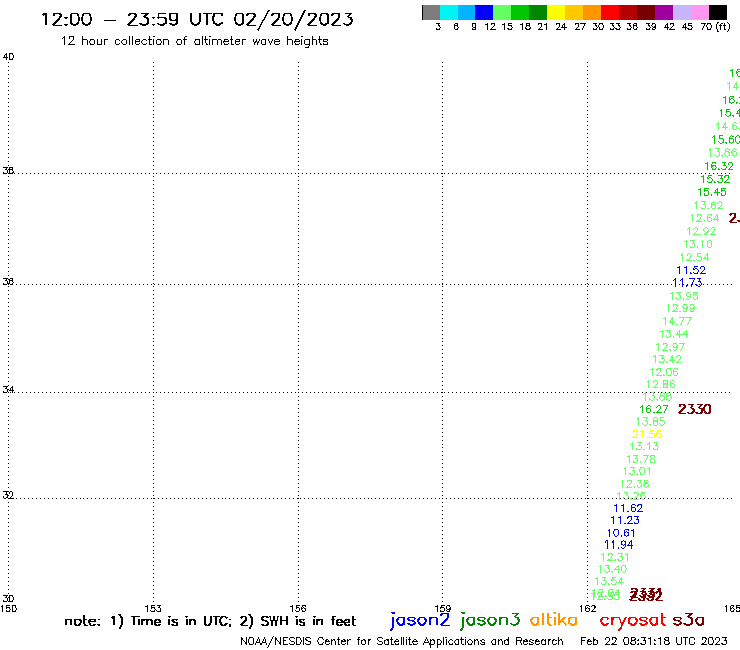Click subtitle '12 hour collection of altimeter wave heights'
The image size is (740, 650).
194,41
